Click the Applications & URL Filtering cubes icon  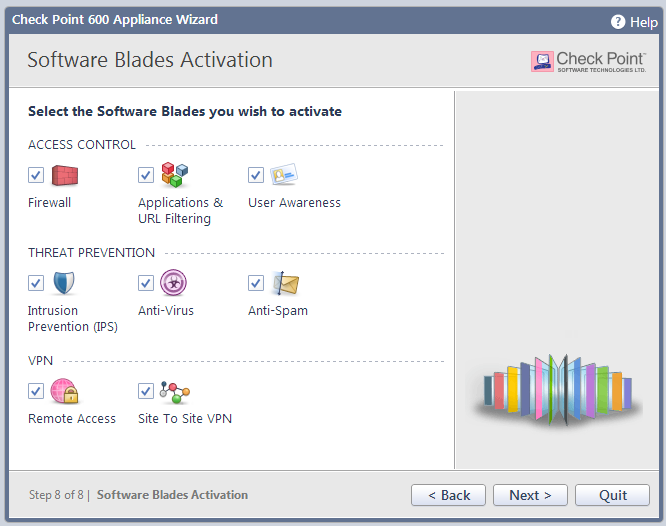click(175, 176)
